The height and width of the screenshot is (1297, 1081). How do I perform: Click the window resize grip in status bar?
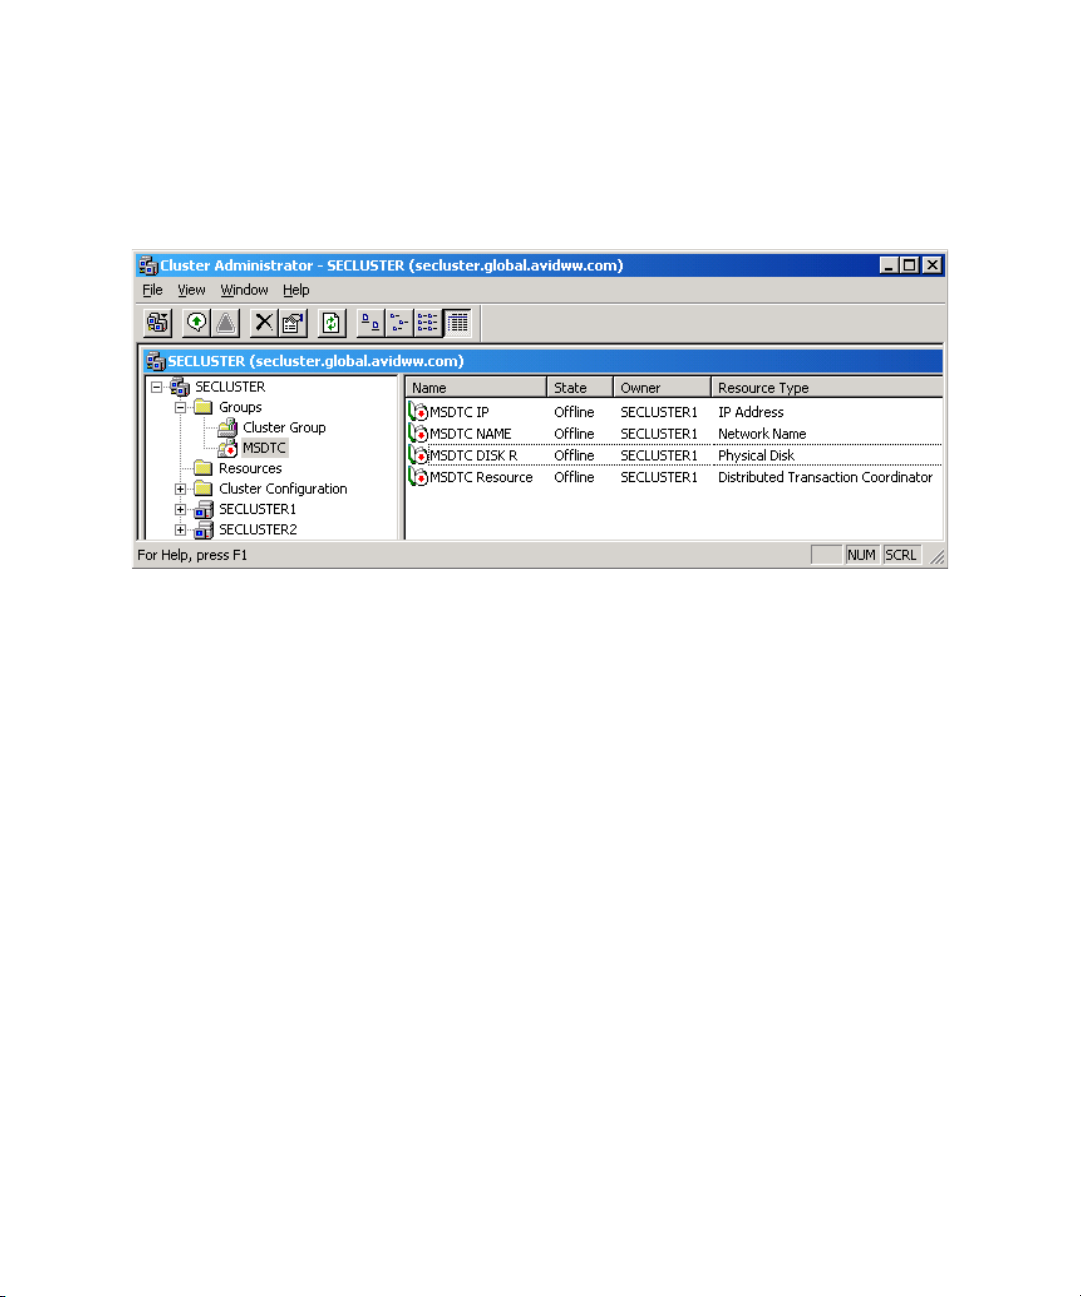pos(937,557)
